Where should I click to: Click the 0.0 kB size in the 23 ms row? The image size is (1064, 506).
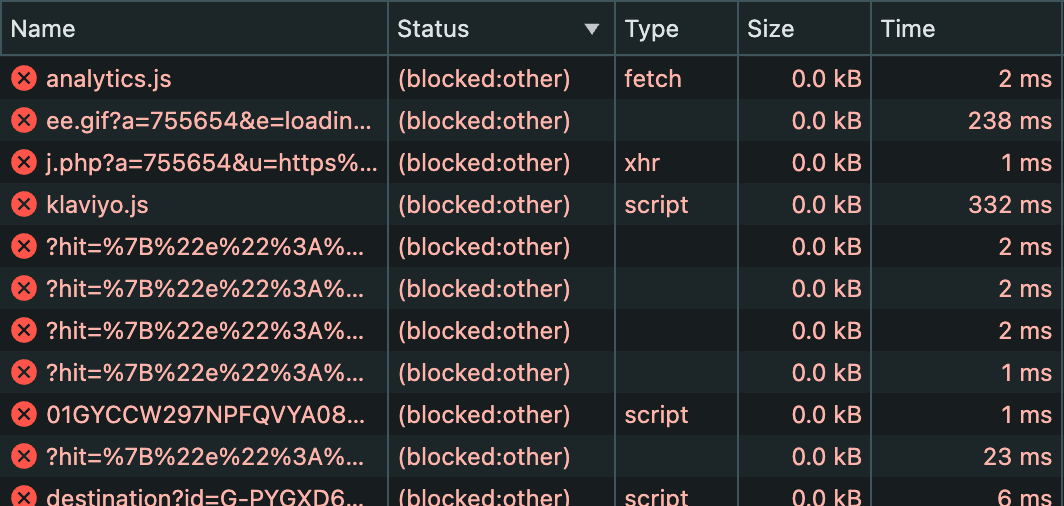click(826, 456)
